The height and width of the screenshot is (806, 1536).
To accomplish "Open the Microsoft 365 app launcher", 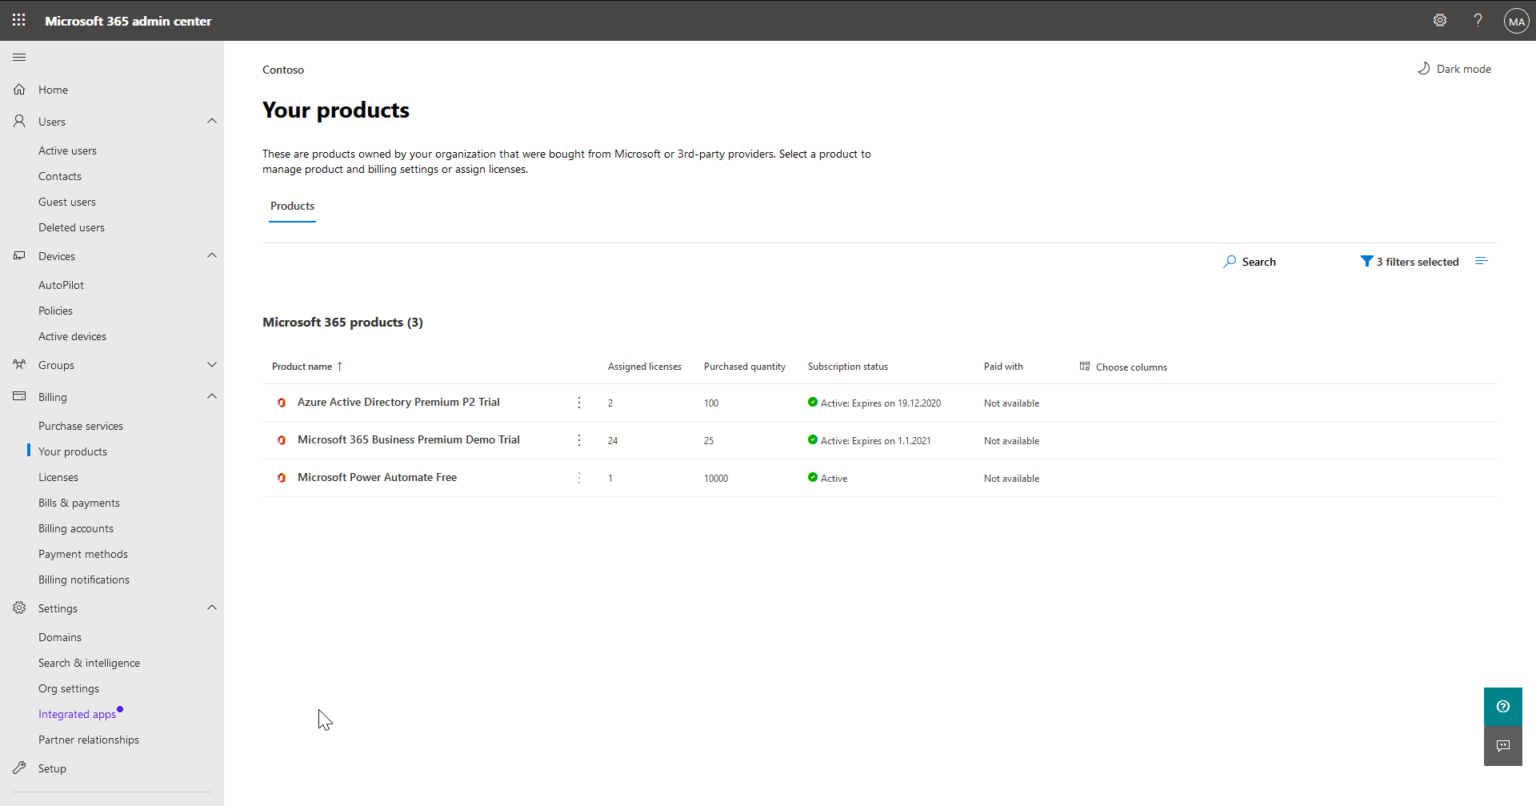I will click(x=18, y=20).
